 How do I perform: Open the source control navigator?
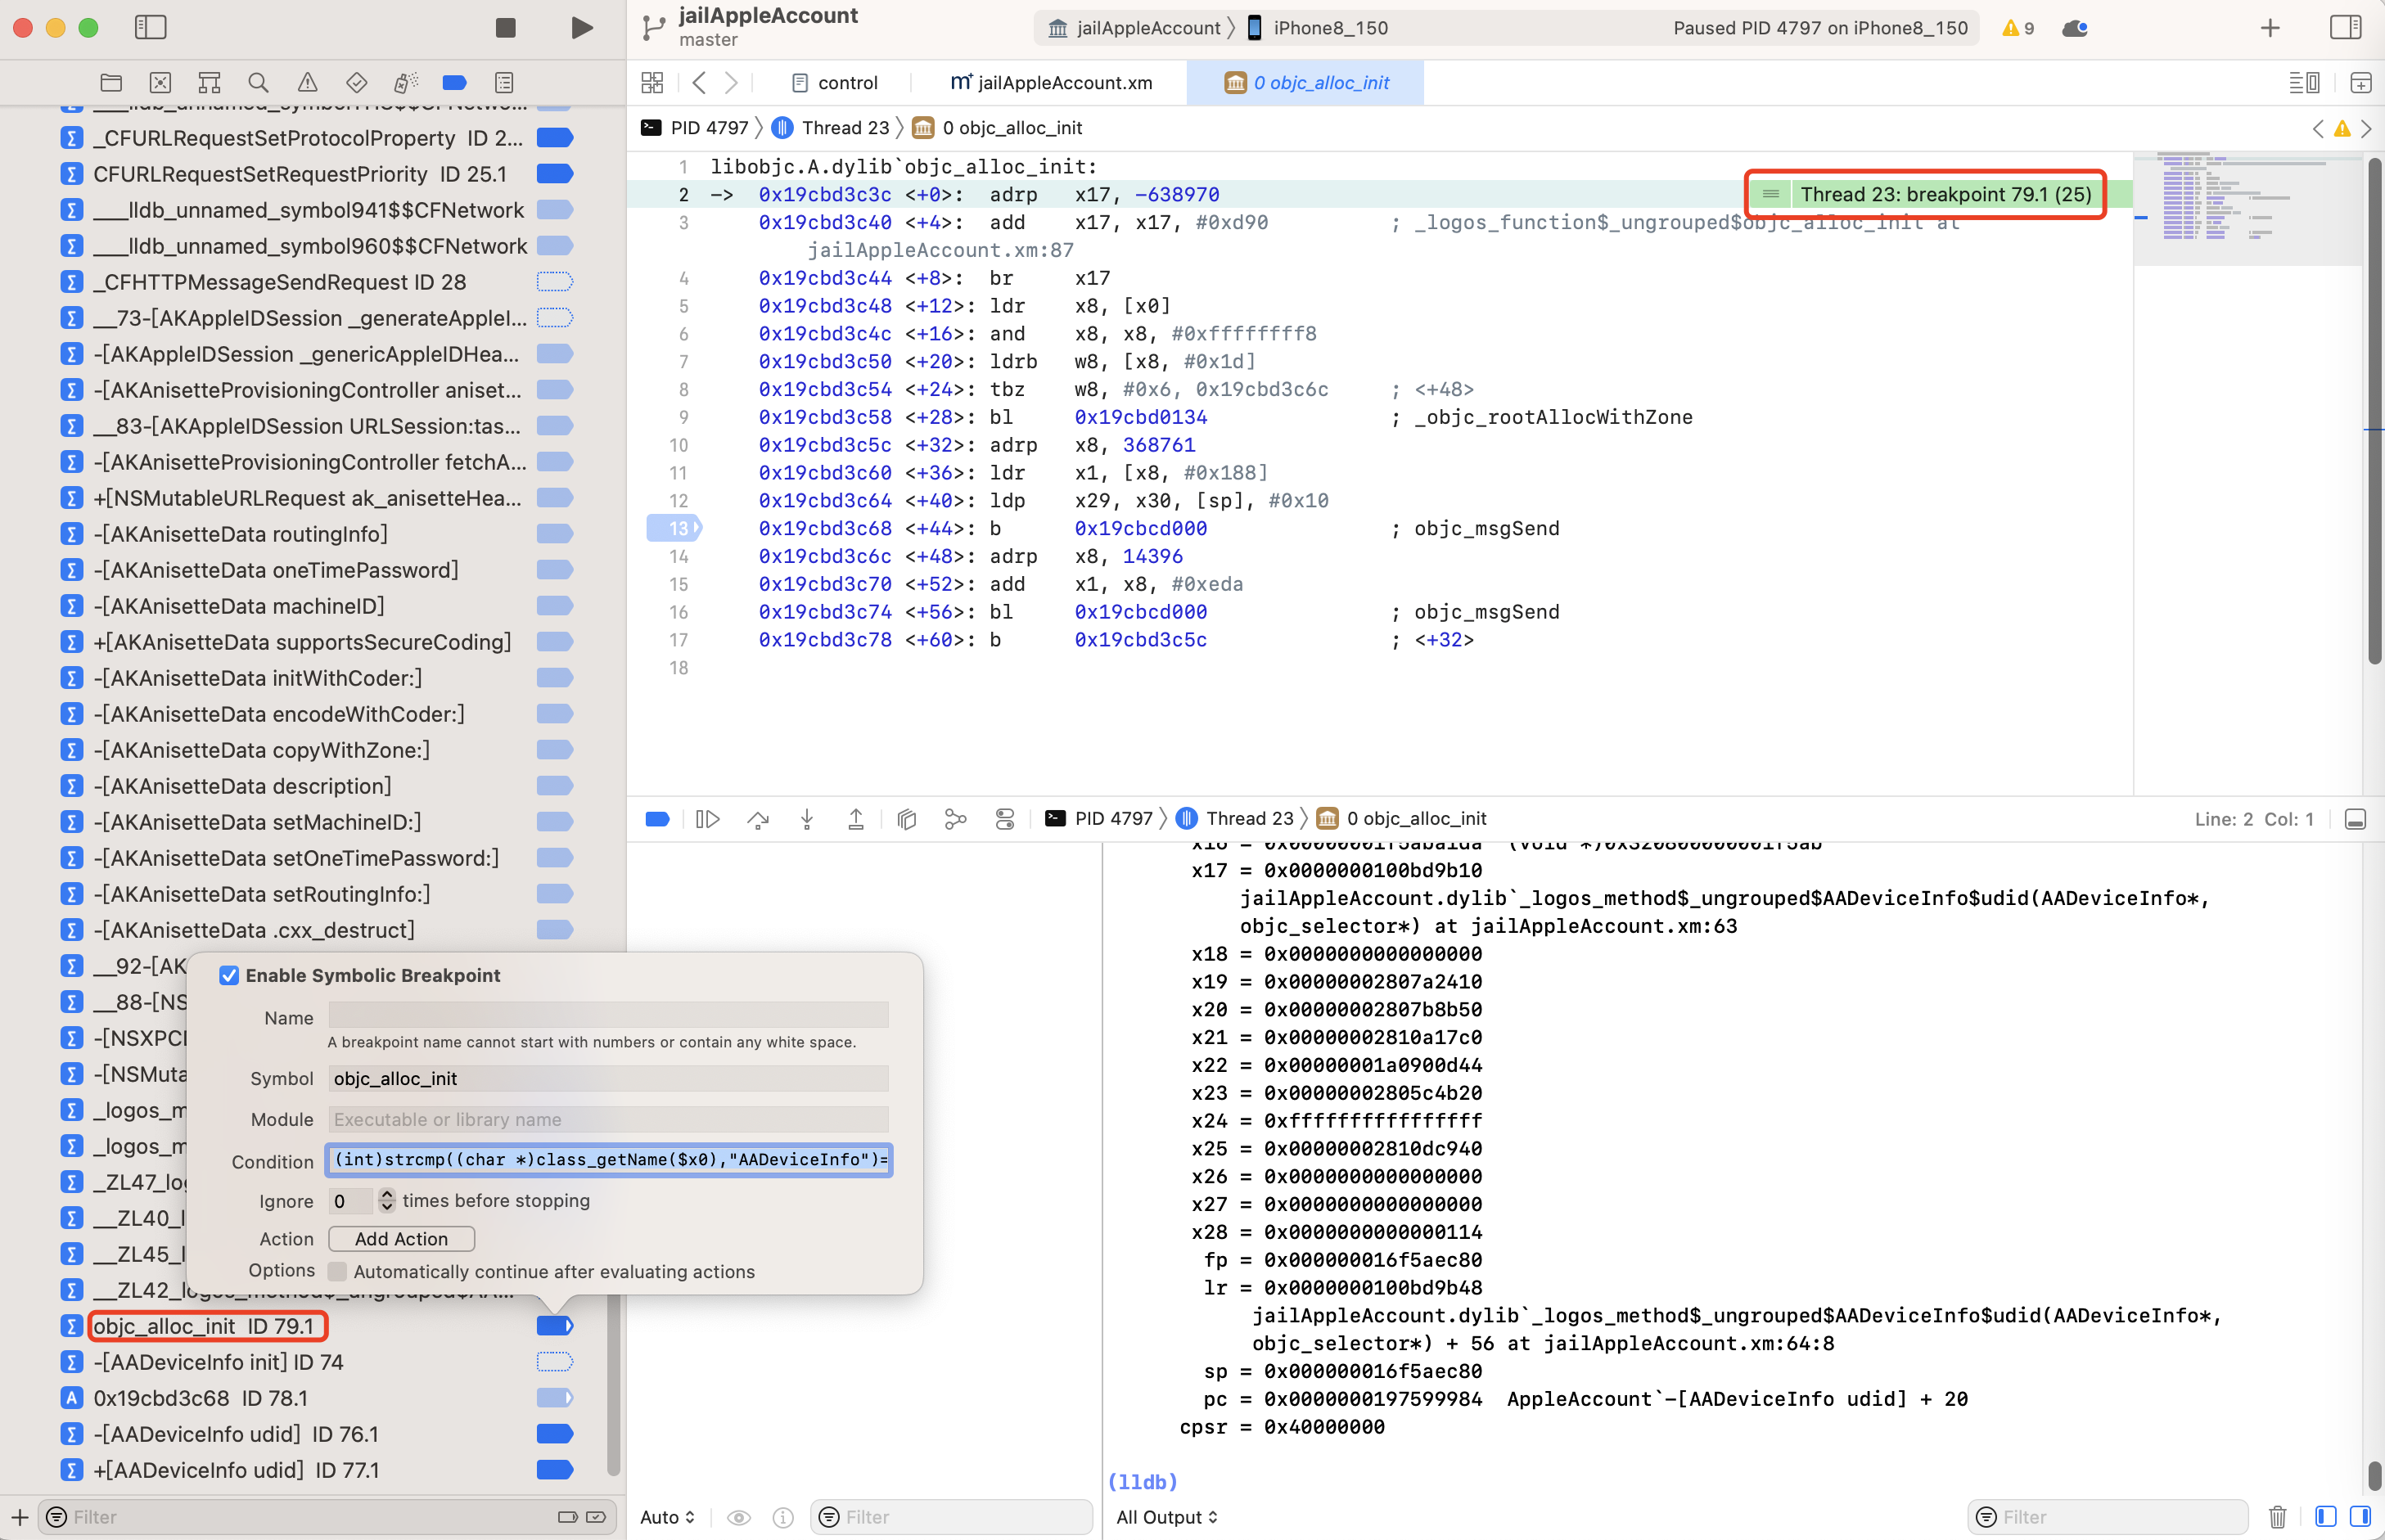point(160,83)
